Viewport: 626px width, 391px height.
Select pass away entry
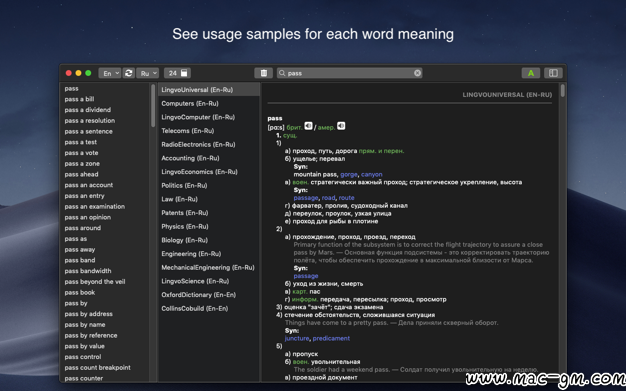point(80,250)
